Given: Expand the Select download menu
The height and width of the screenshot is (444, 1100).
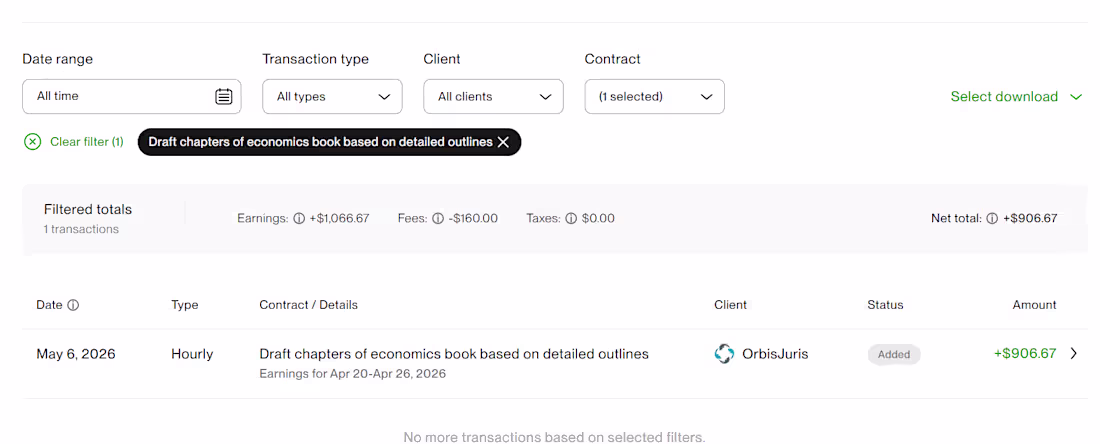Looking at the screenshot, I should pos(1017,97).
